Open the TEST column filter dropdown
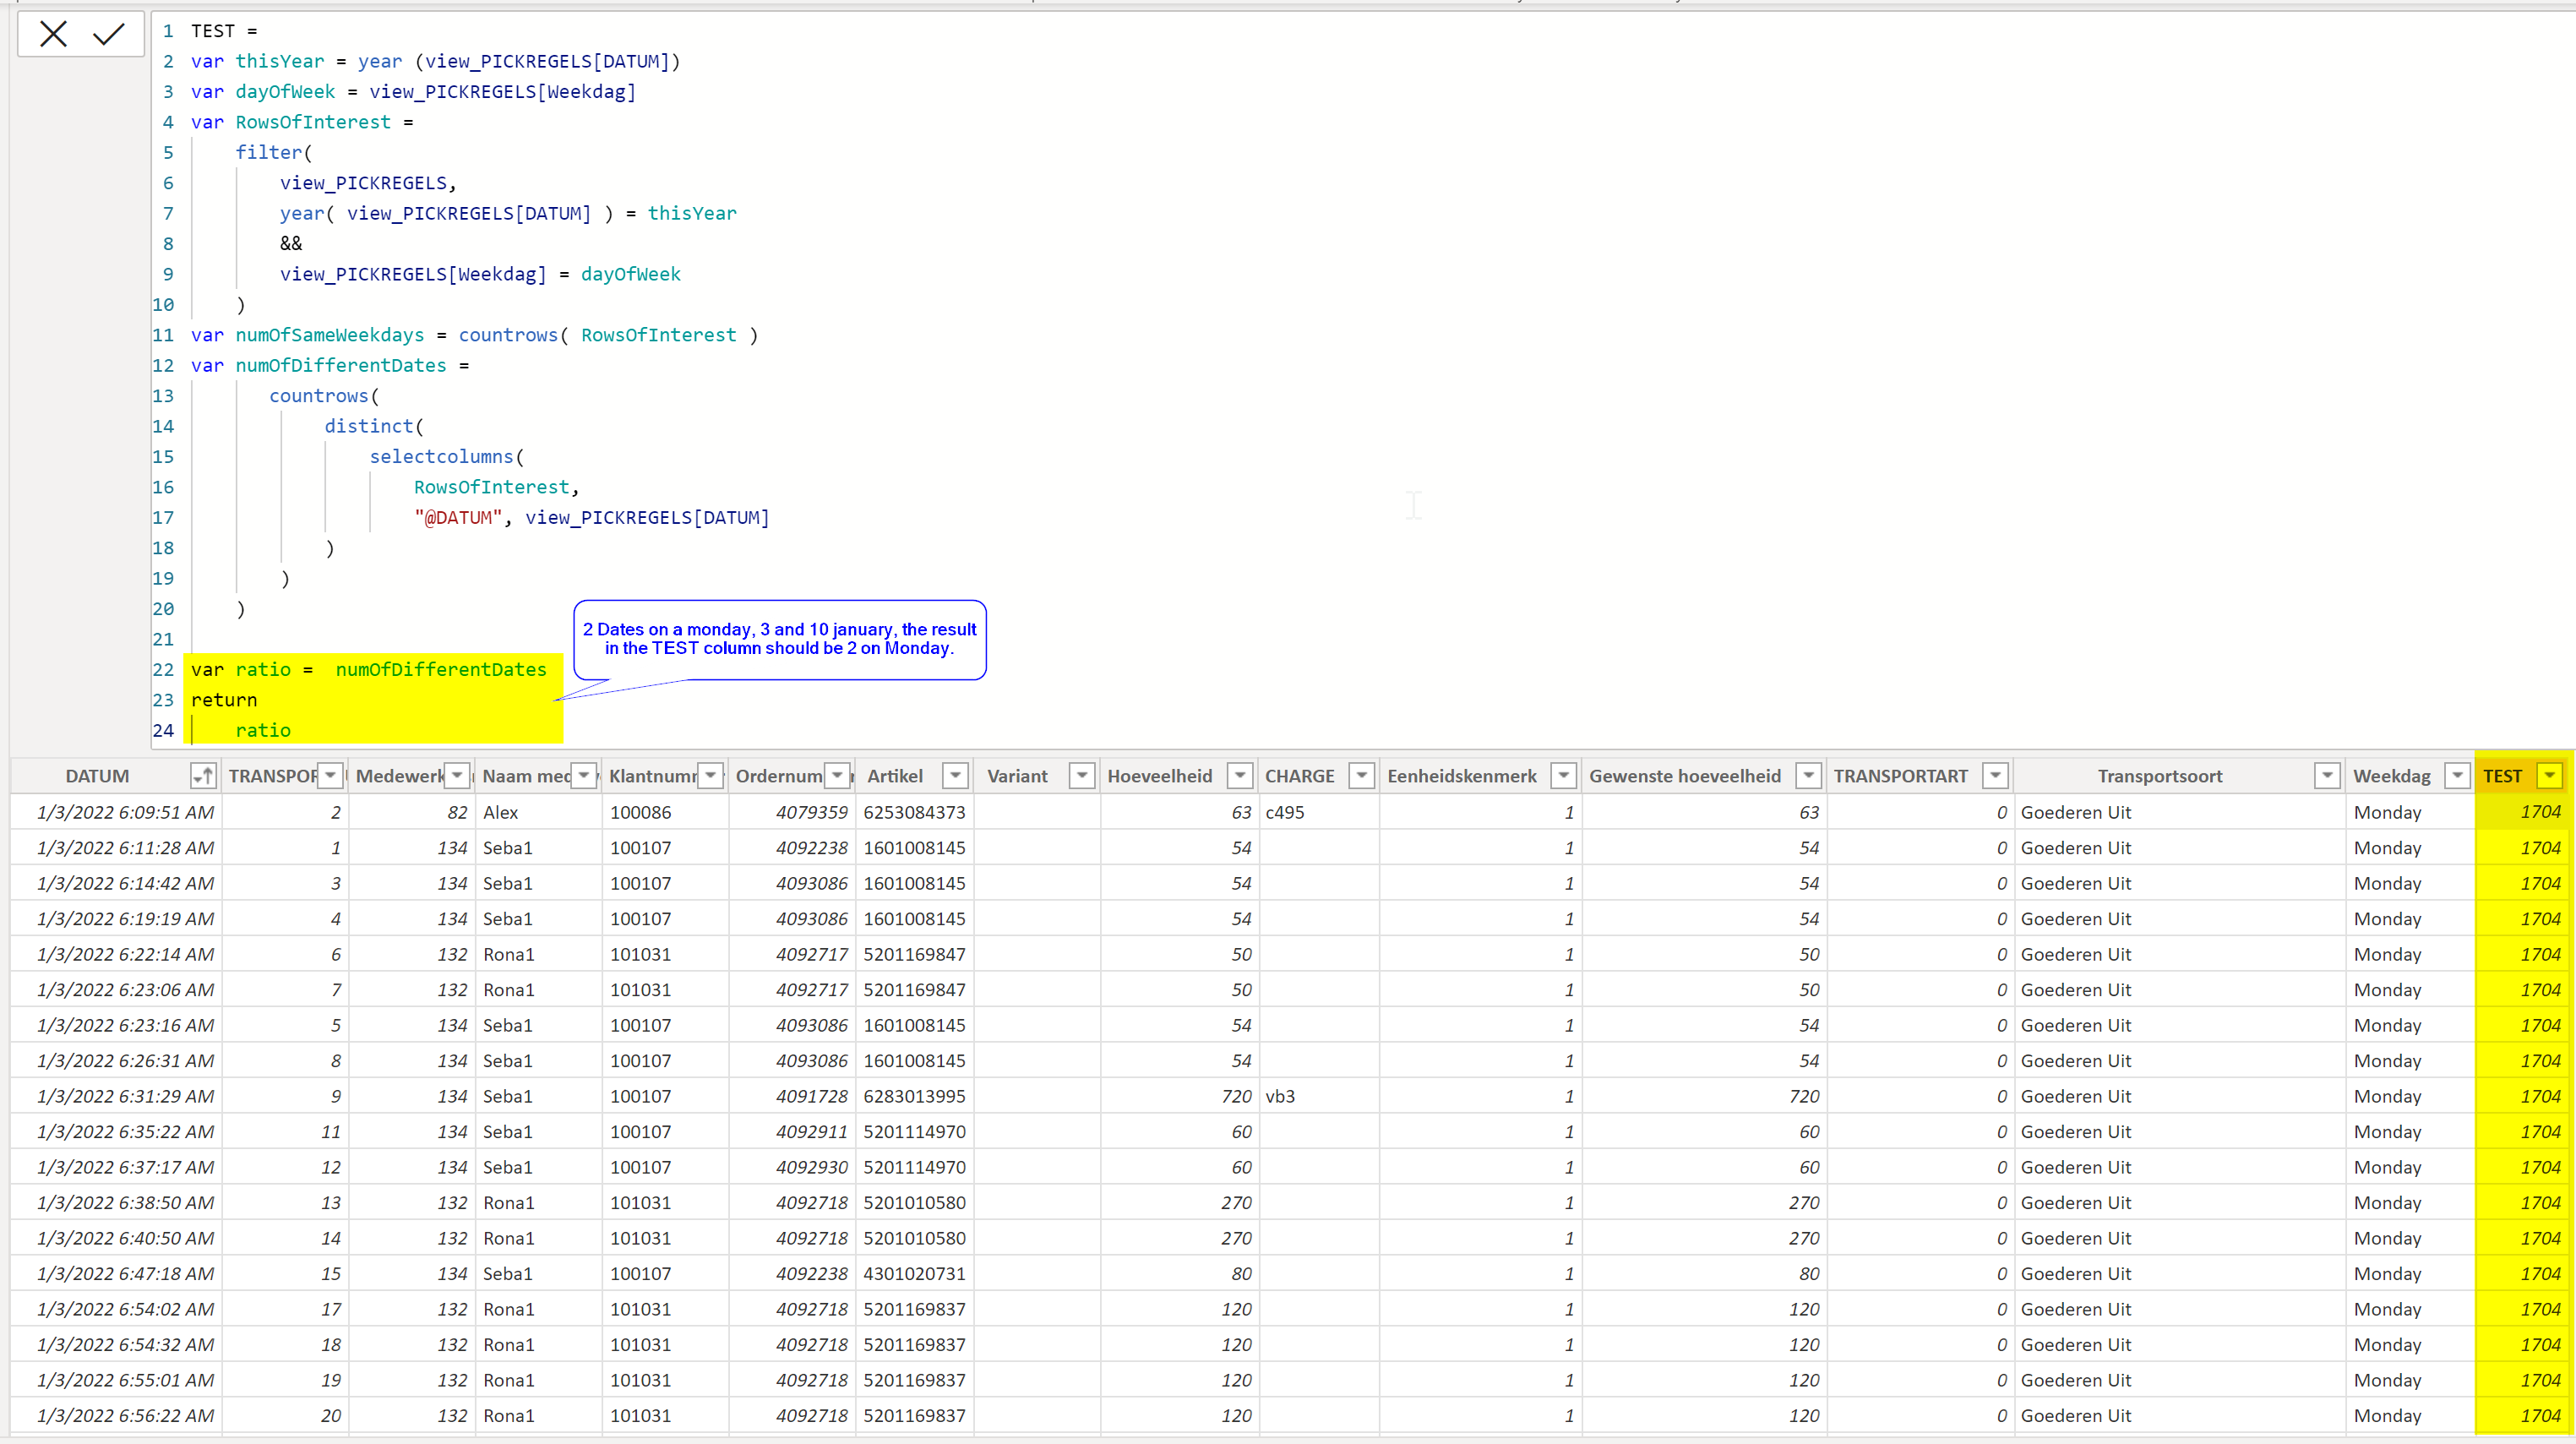2576x1444 pixels. [x=2550, y=776]
